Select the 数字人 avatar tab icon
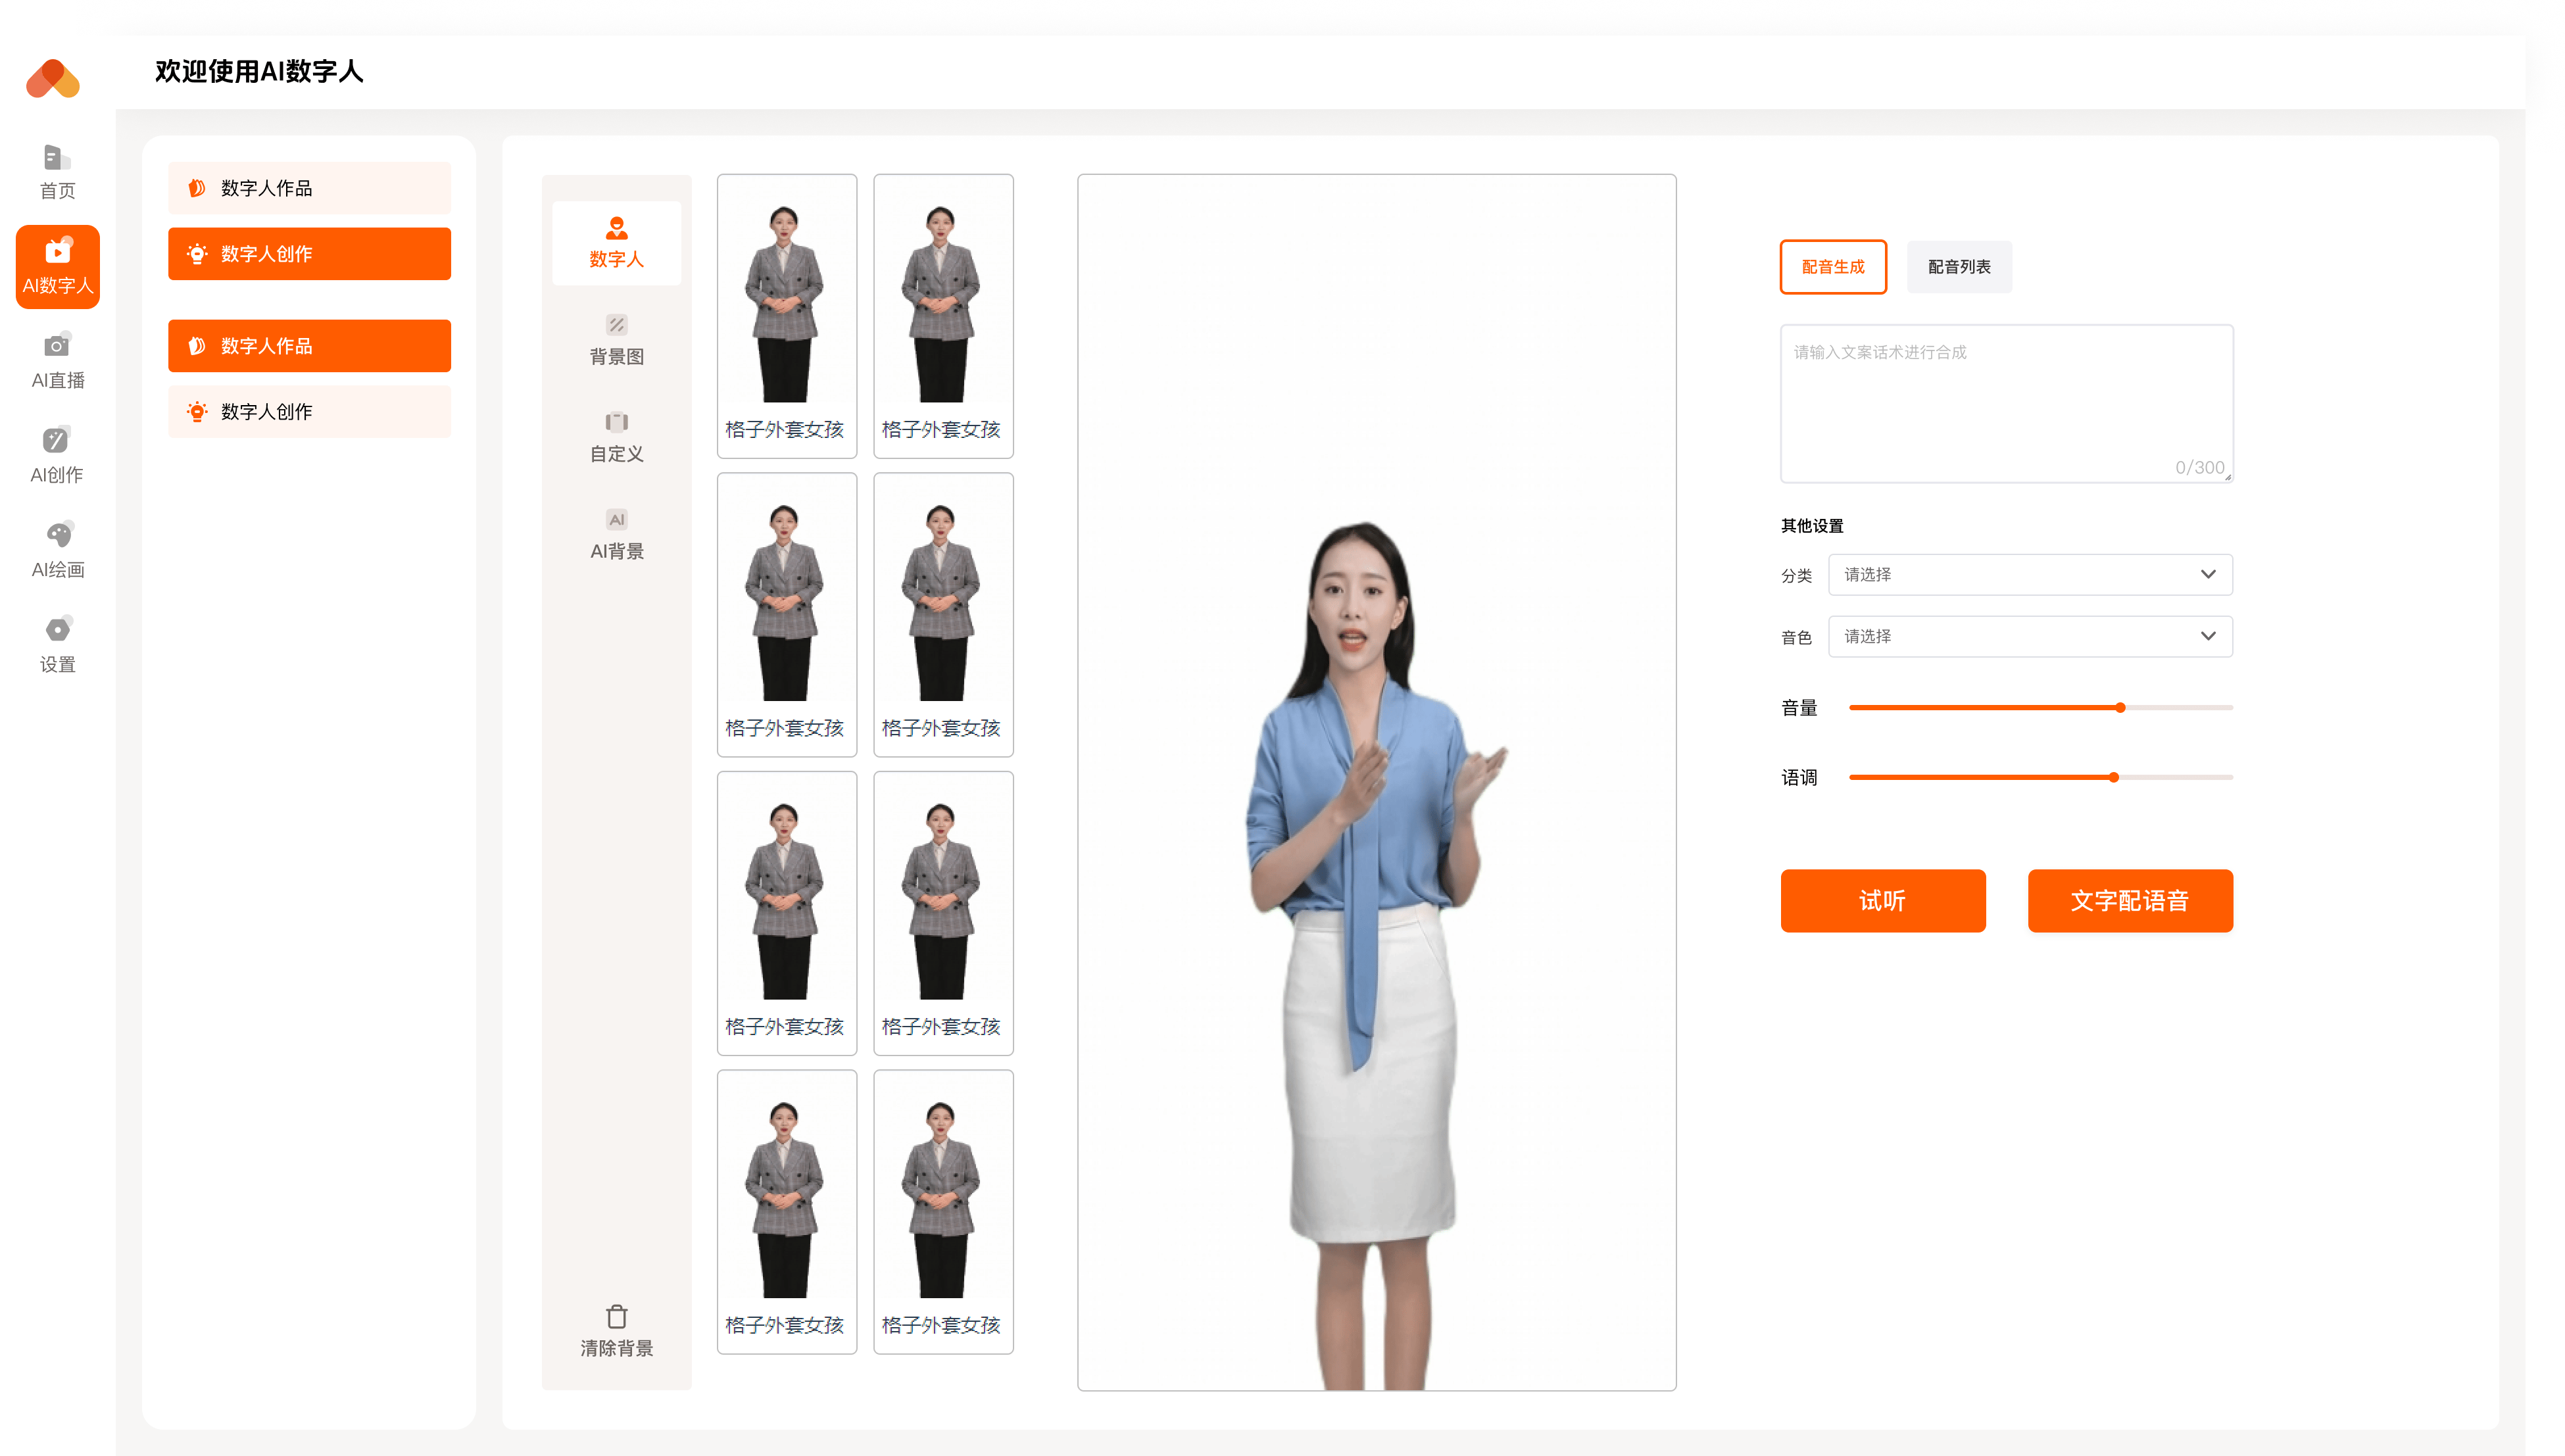This screenshot has height=1456, width=2565. pyautogui.click(x=616, y=228)
